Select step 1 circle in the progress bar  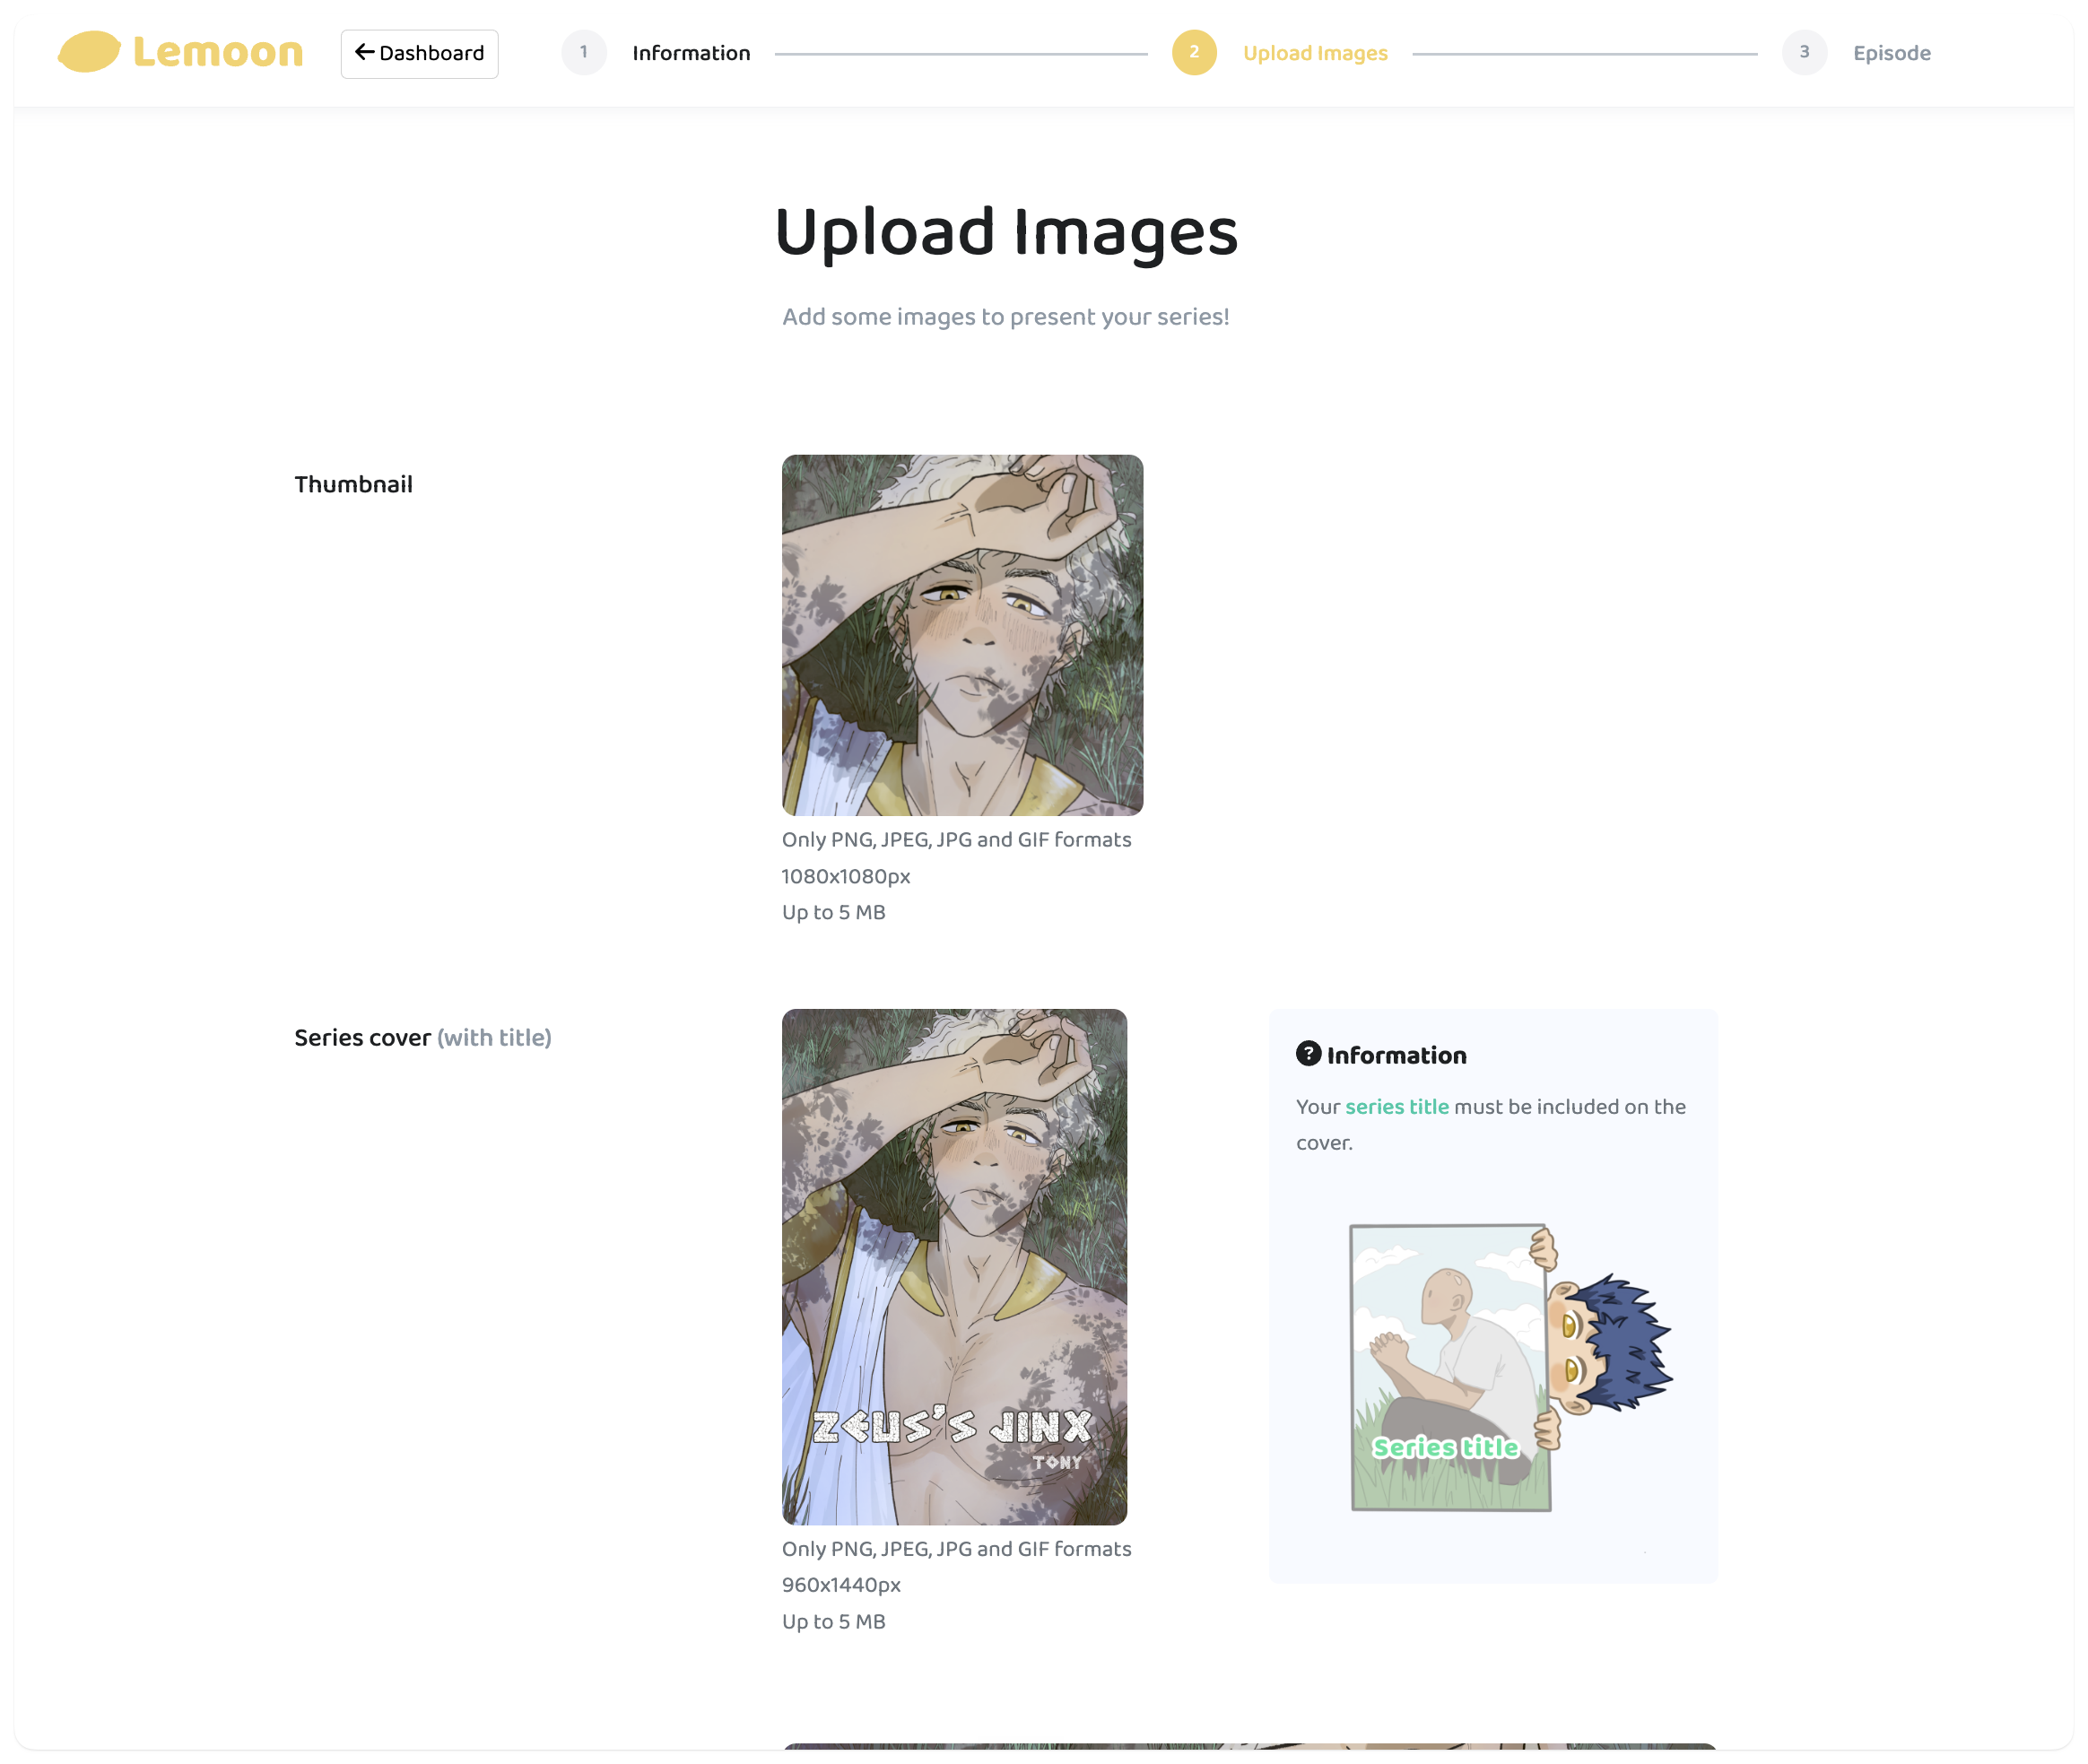pos(584,52)
